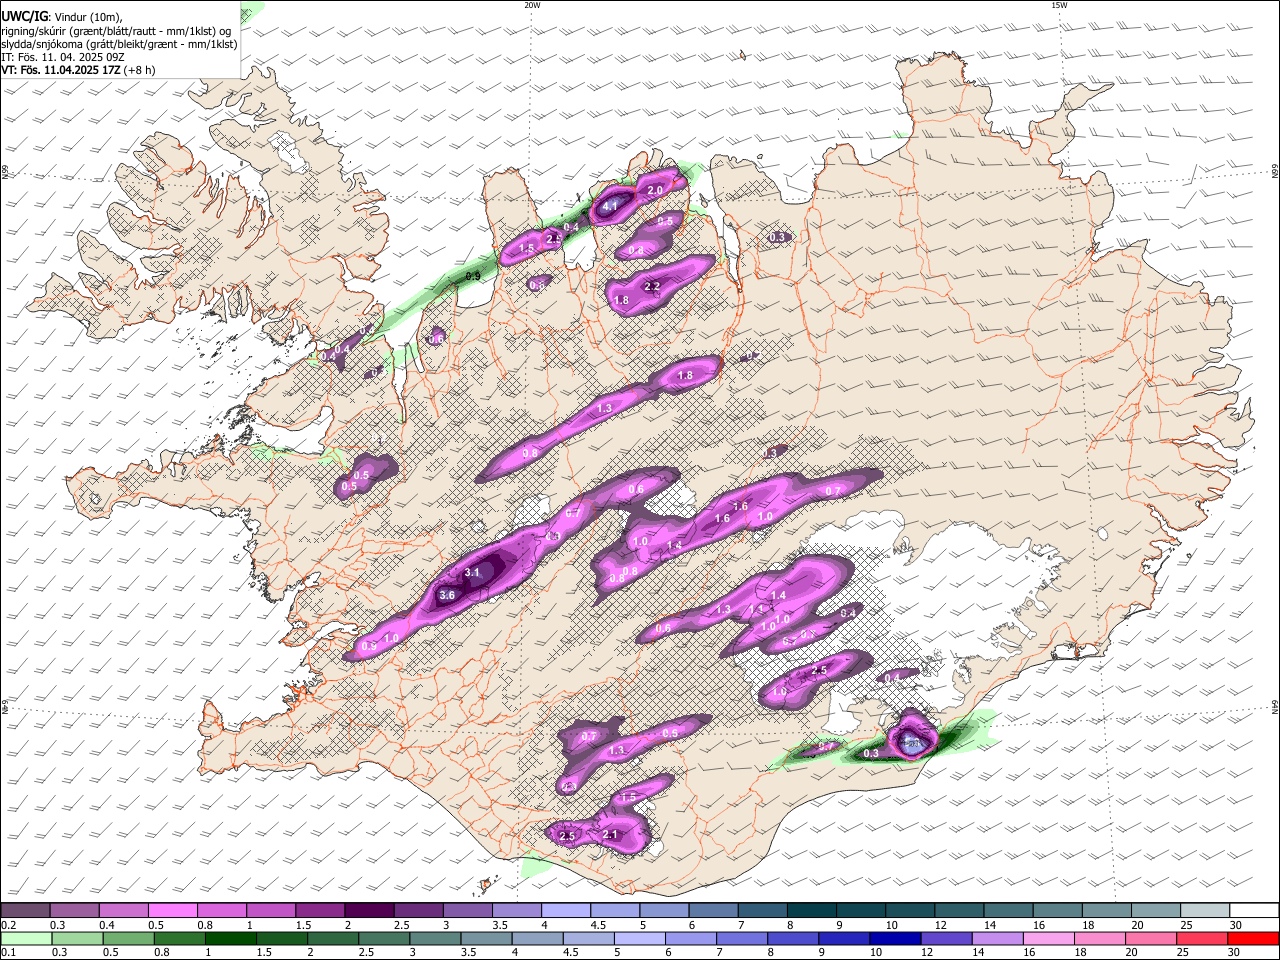Select deep blue lower swatch between 10 and 12
The width and height of the screenshot is (1280, 960).
[x=894, y=939]
